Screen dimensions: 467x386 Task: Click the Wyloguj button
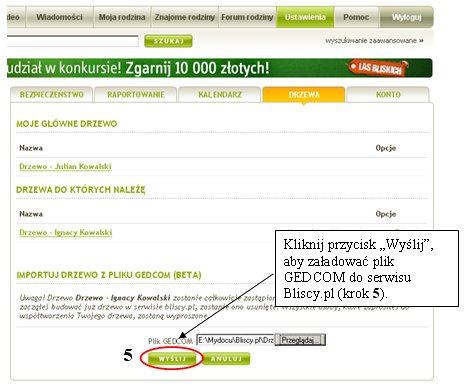tap(406, 17)
